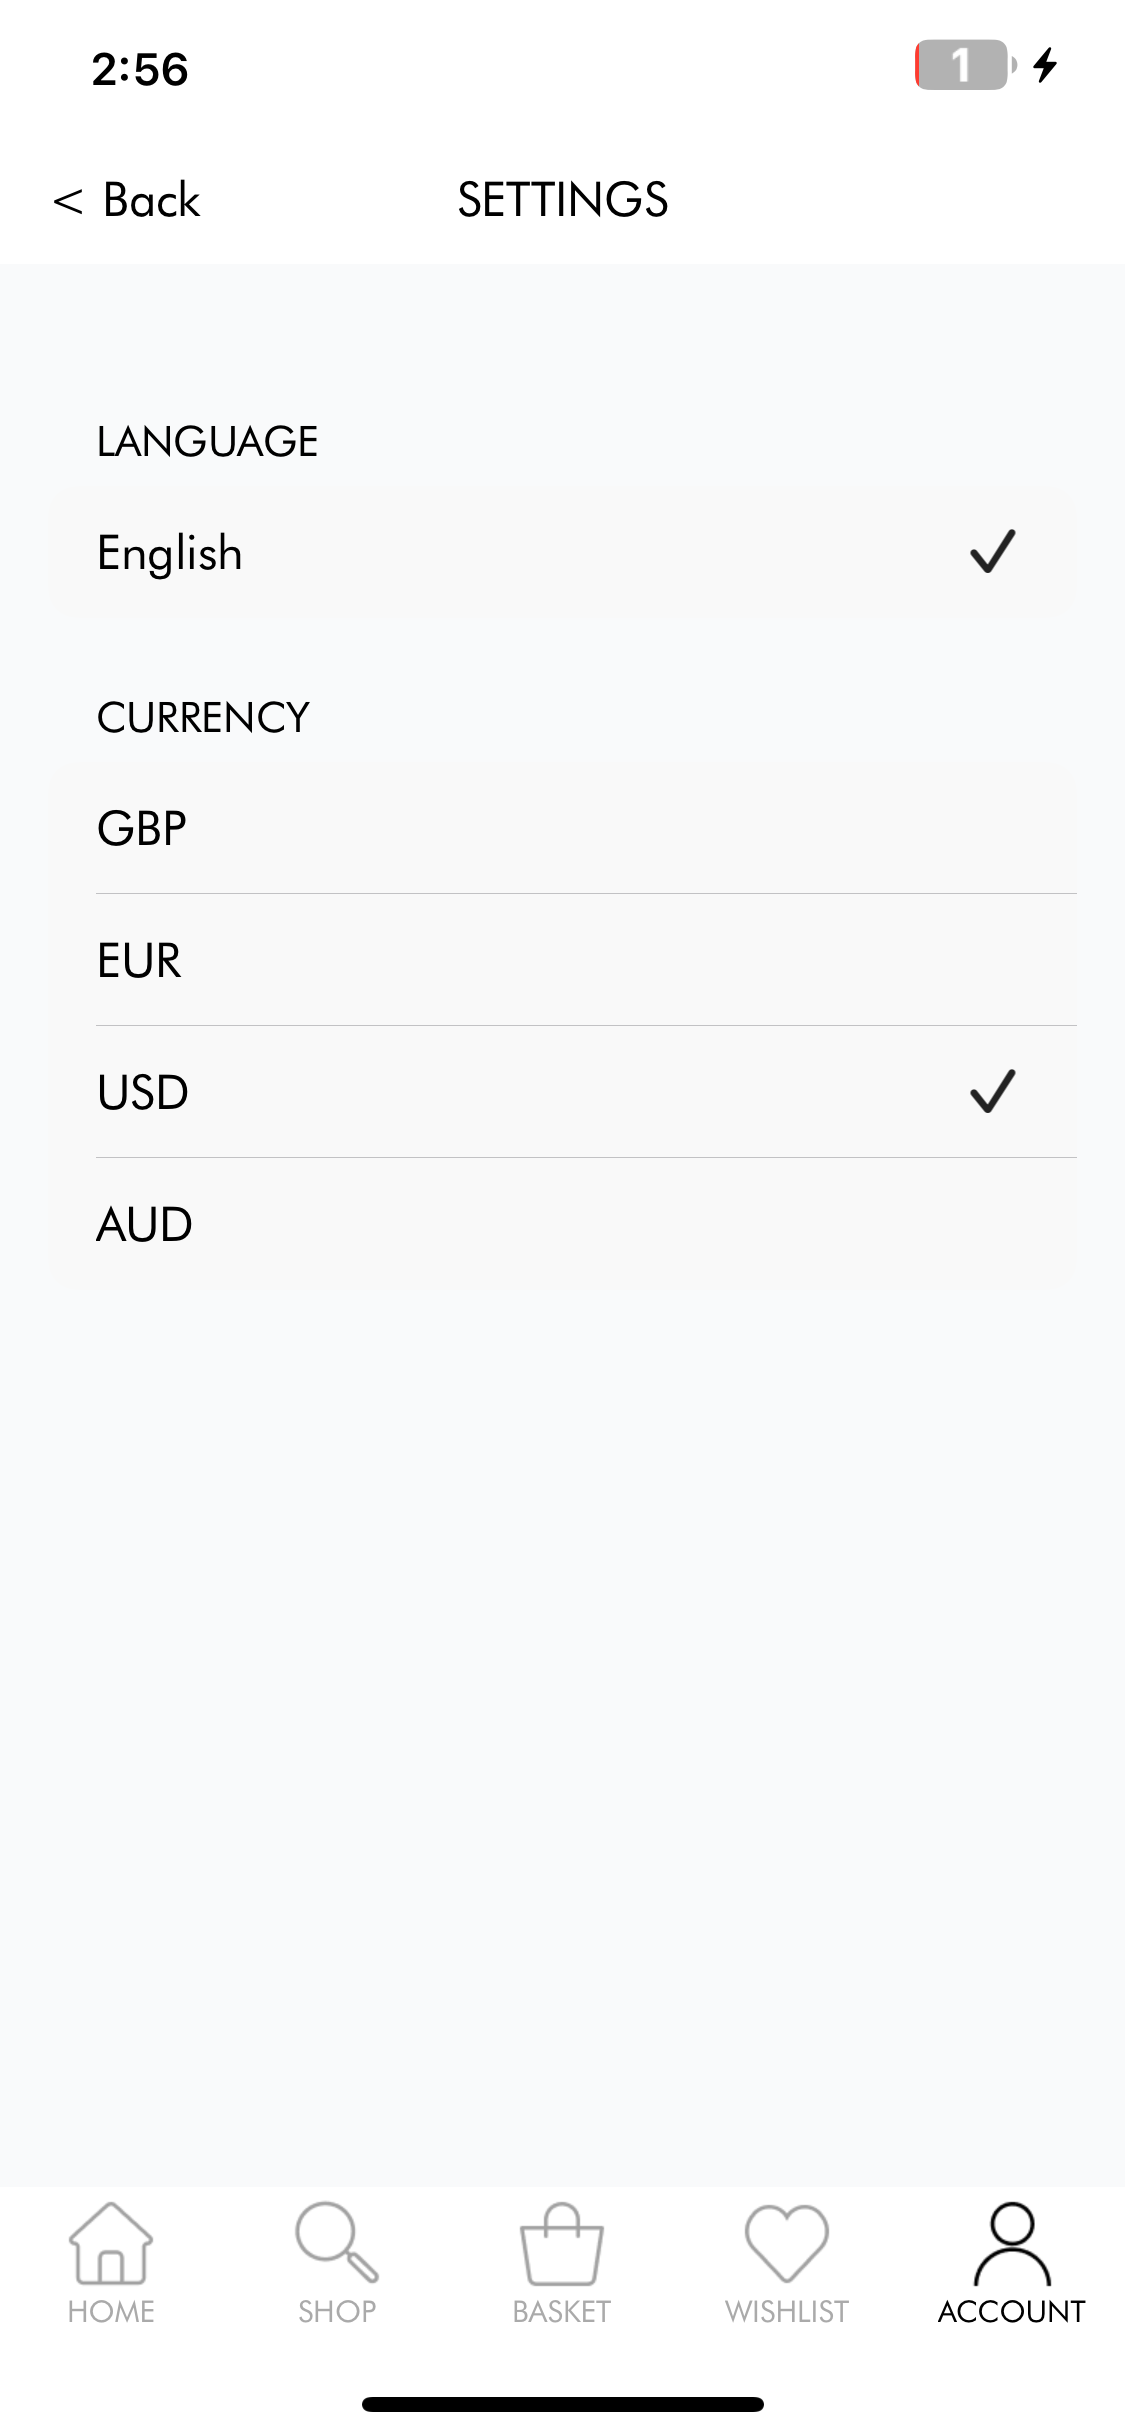This screenshot has width=1125, height=2436.
Task: Select AUD as currency
Action: 562,1224
